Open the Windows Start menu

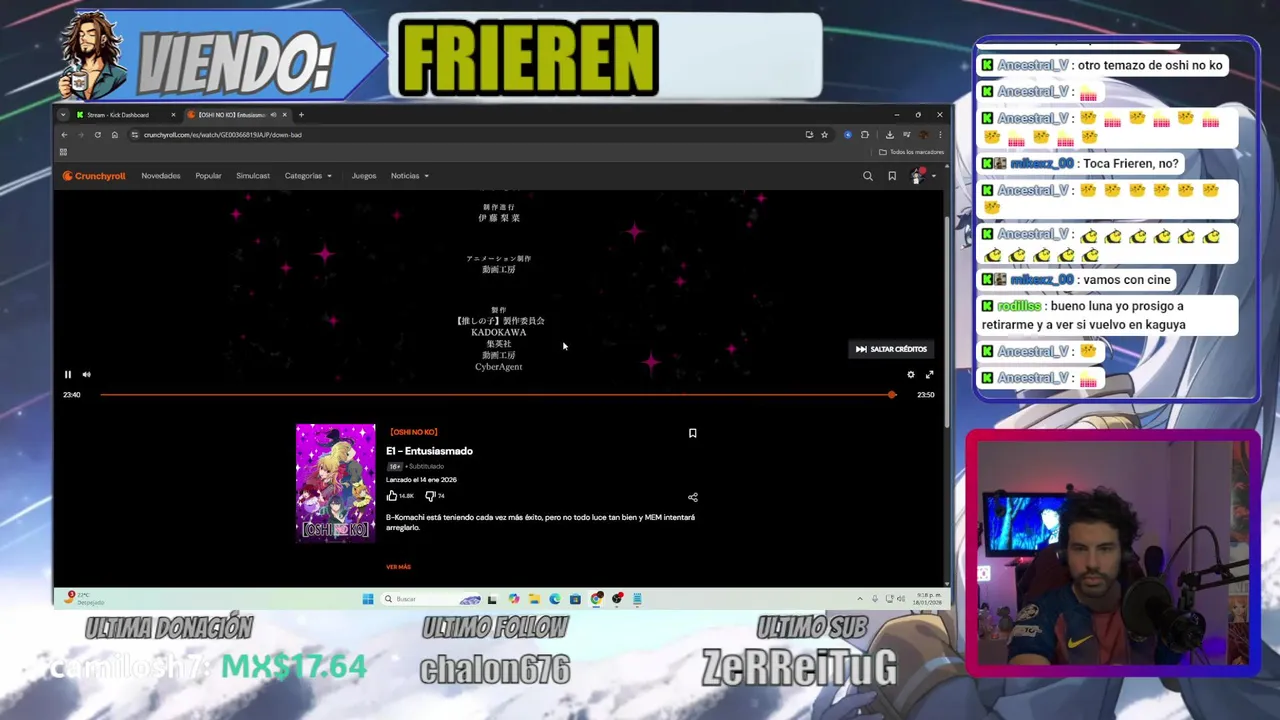click(368, 599)
